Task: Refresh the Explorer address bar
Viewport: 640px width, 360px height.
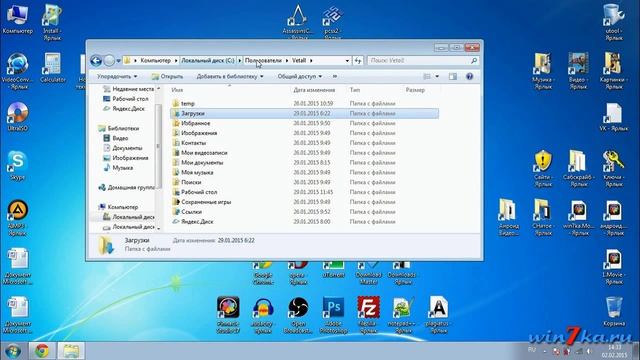Action: pyautogui.click(x=358, y=60)
